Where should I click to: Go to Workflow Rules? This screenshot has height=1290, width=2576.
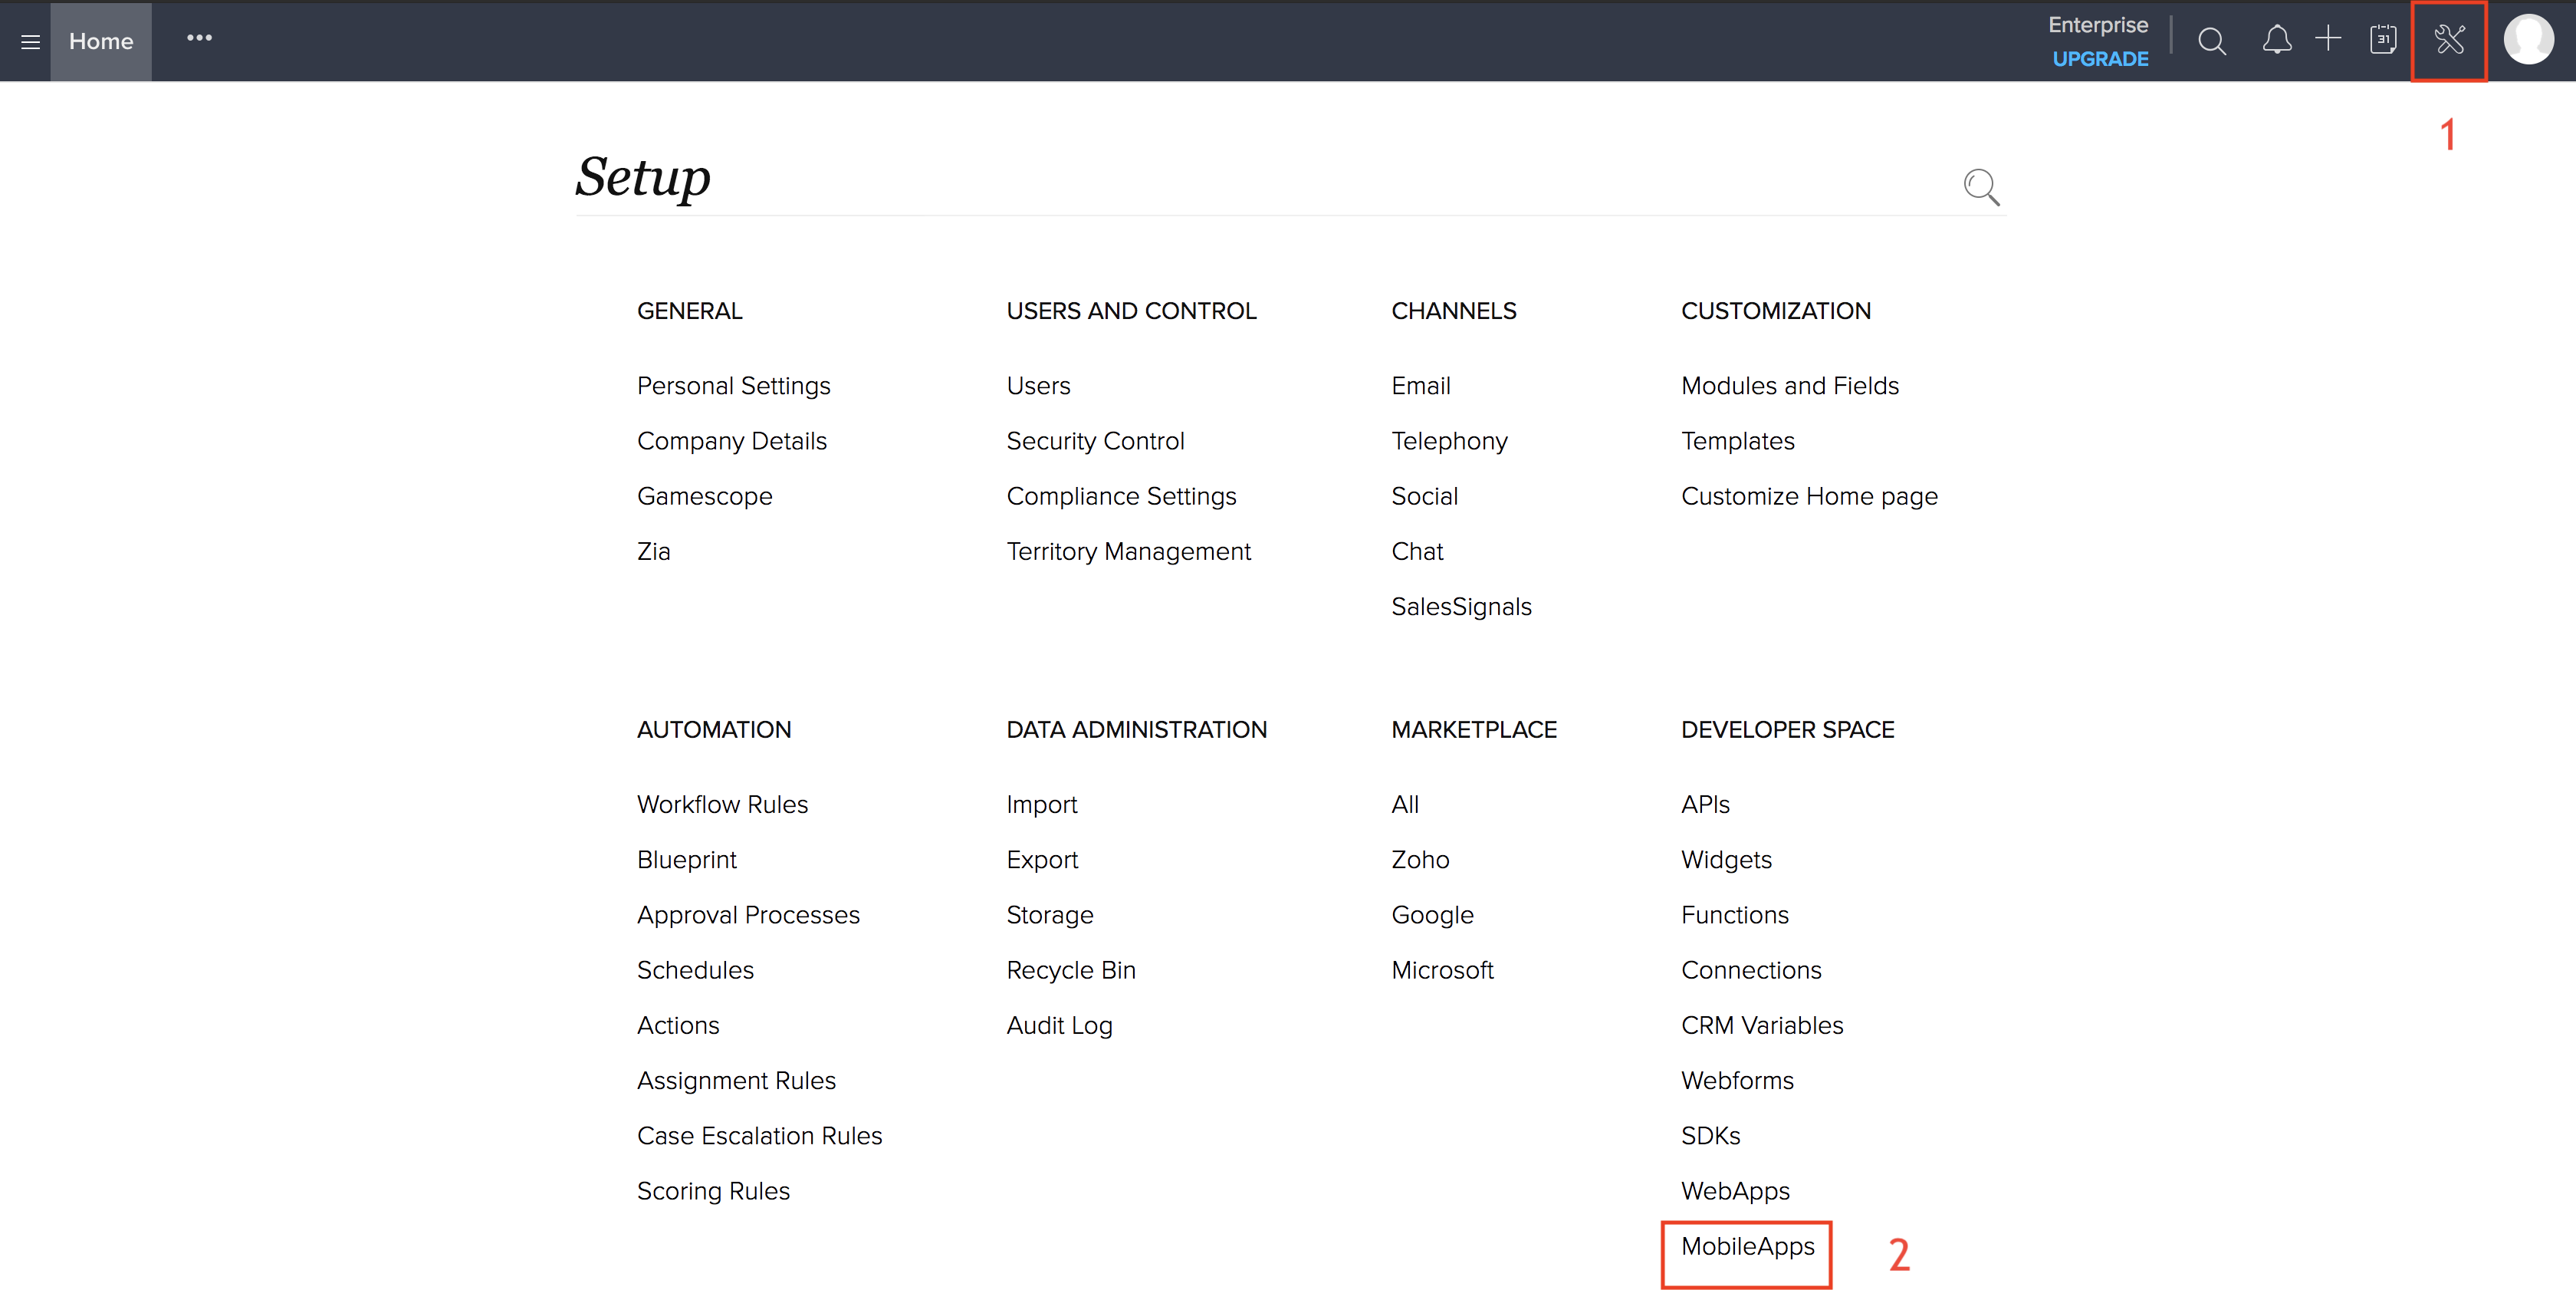click(722, 805)
